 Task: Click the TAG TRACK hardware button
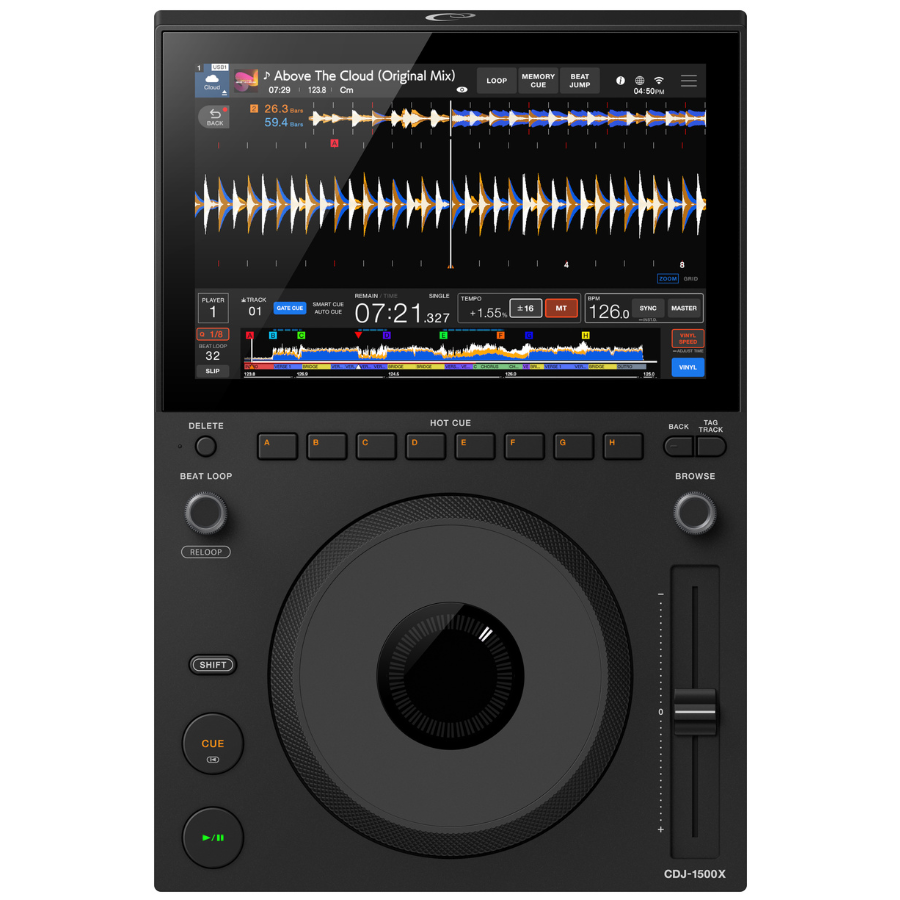pyautogui.click(x=711, y=447)
